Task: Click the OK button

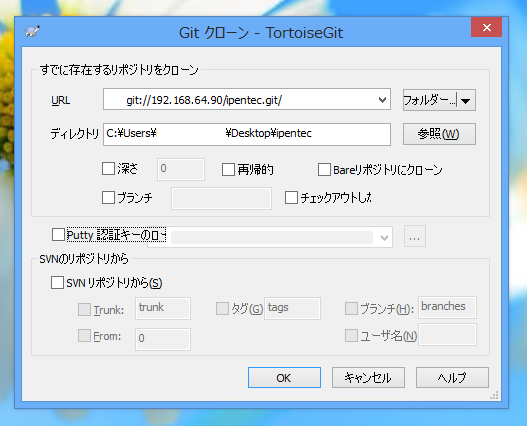Action: tap(284, 378)
